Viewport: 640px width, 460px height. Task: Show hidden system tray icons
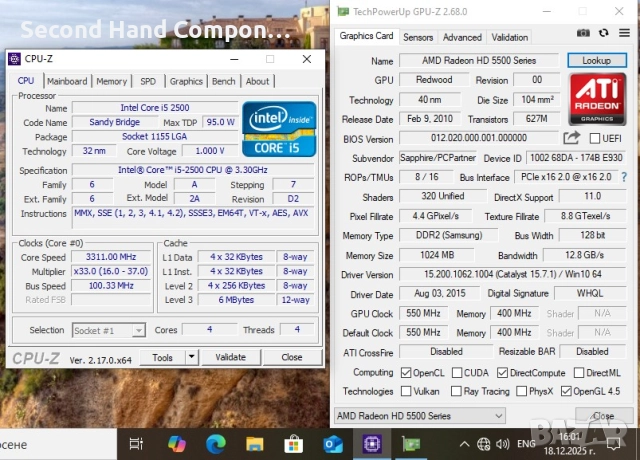464,444
